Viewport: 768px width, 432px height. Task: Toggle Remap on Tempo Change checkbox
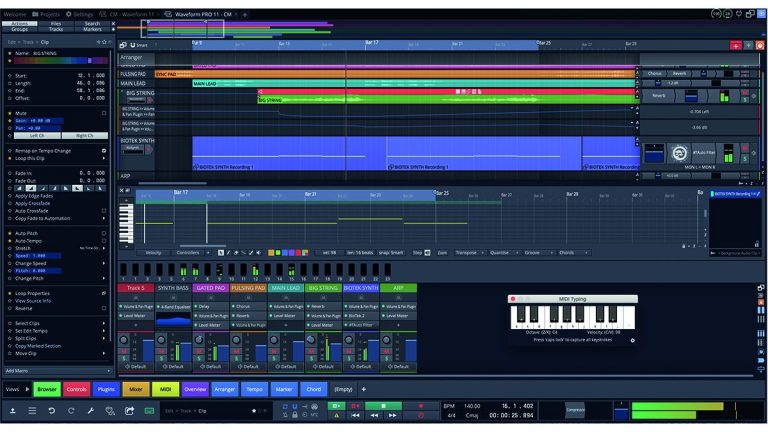104,151
